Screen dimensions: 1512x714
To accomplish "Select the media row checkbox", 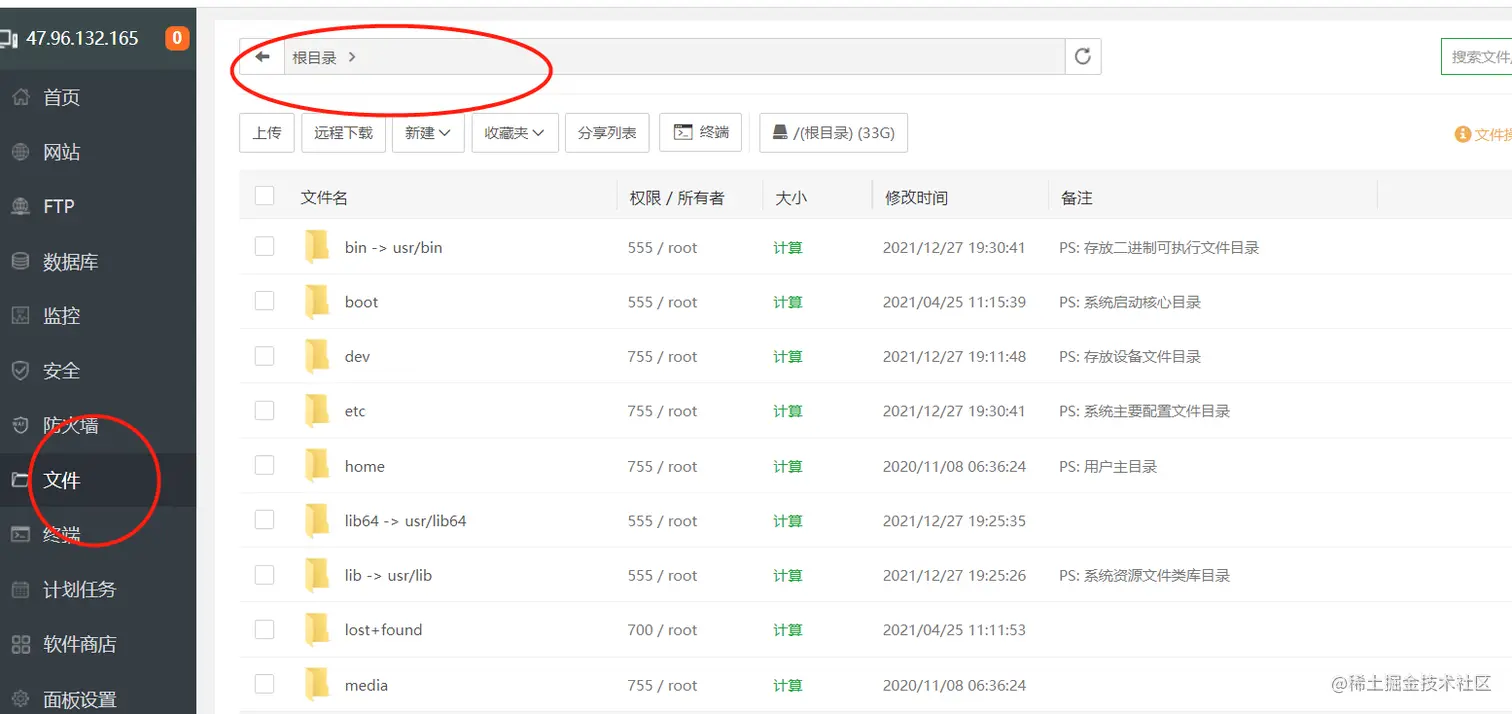I will click(264, 684).
